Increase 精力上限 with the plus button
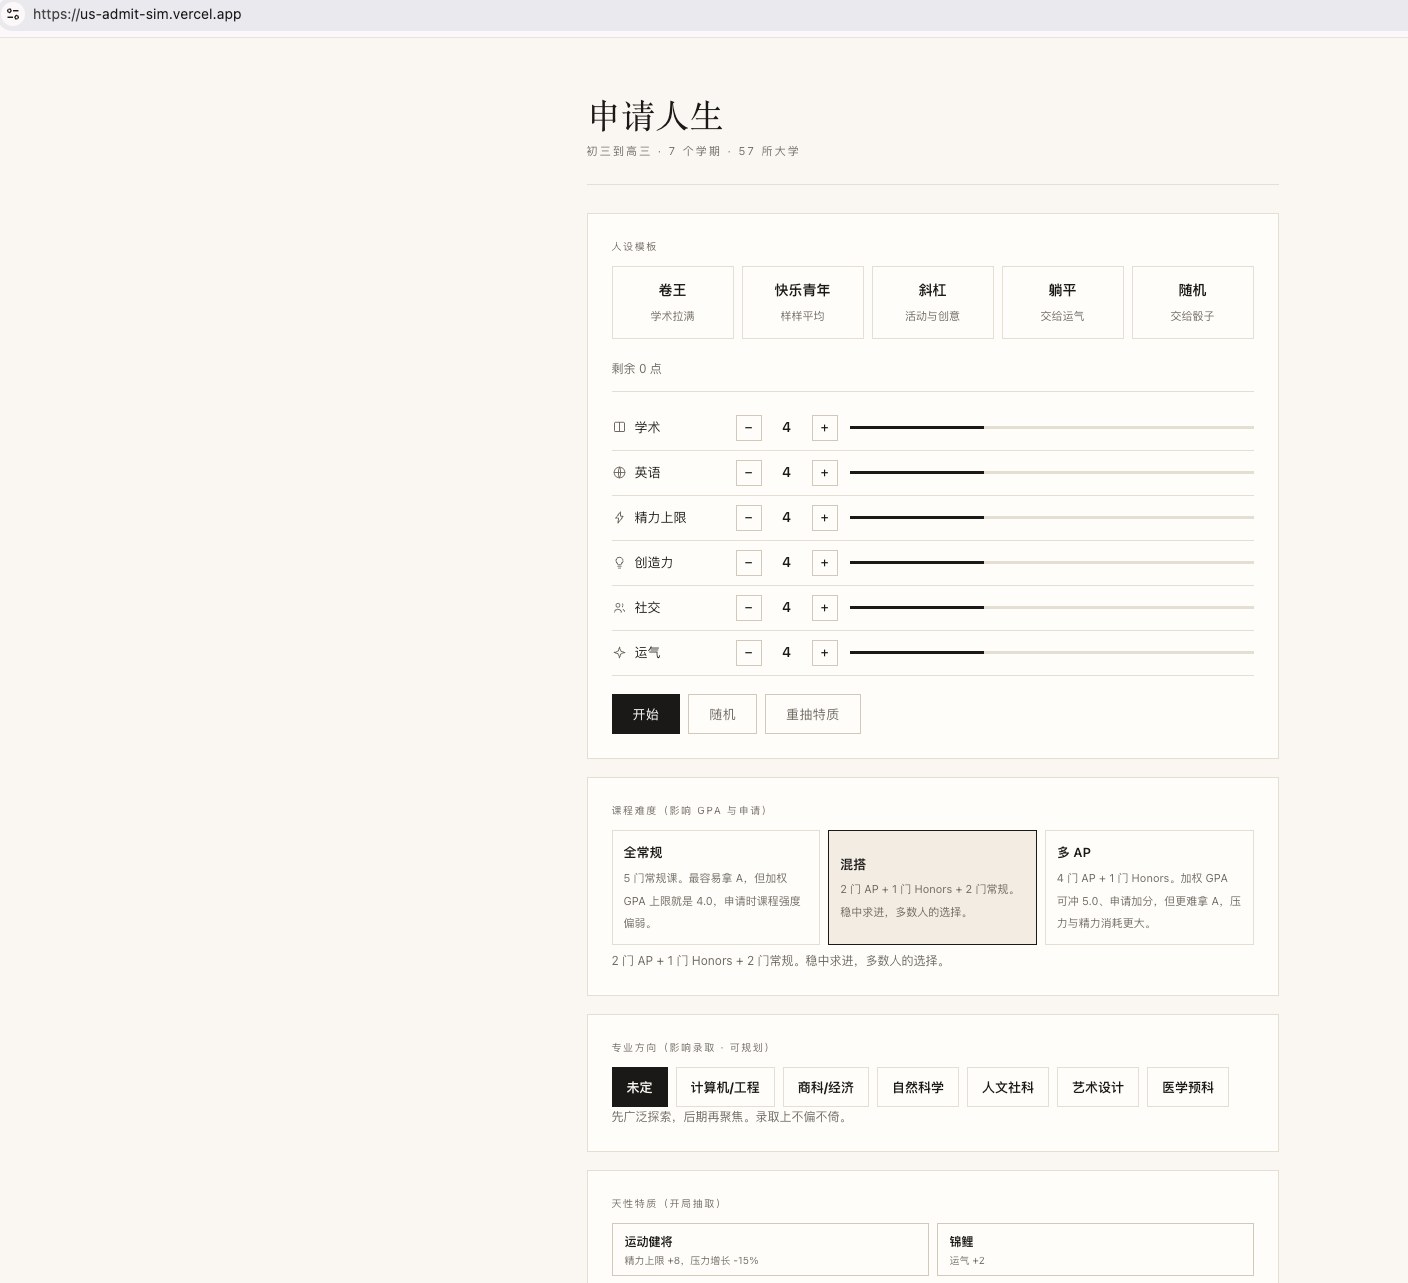Viewport: 1408px width, 1283px height. pyautogui.click(x=824, y=518)
